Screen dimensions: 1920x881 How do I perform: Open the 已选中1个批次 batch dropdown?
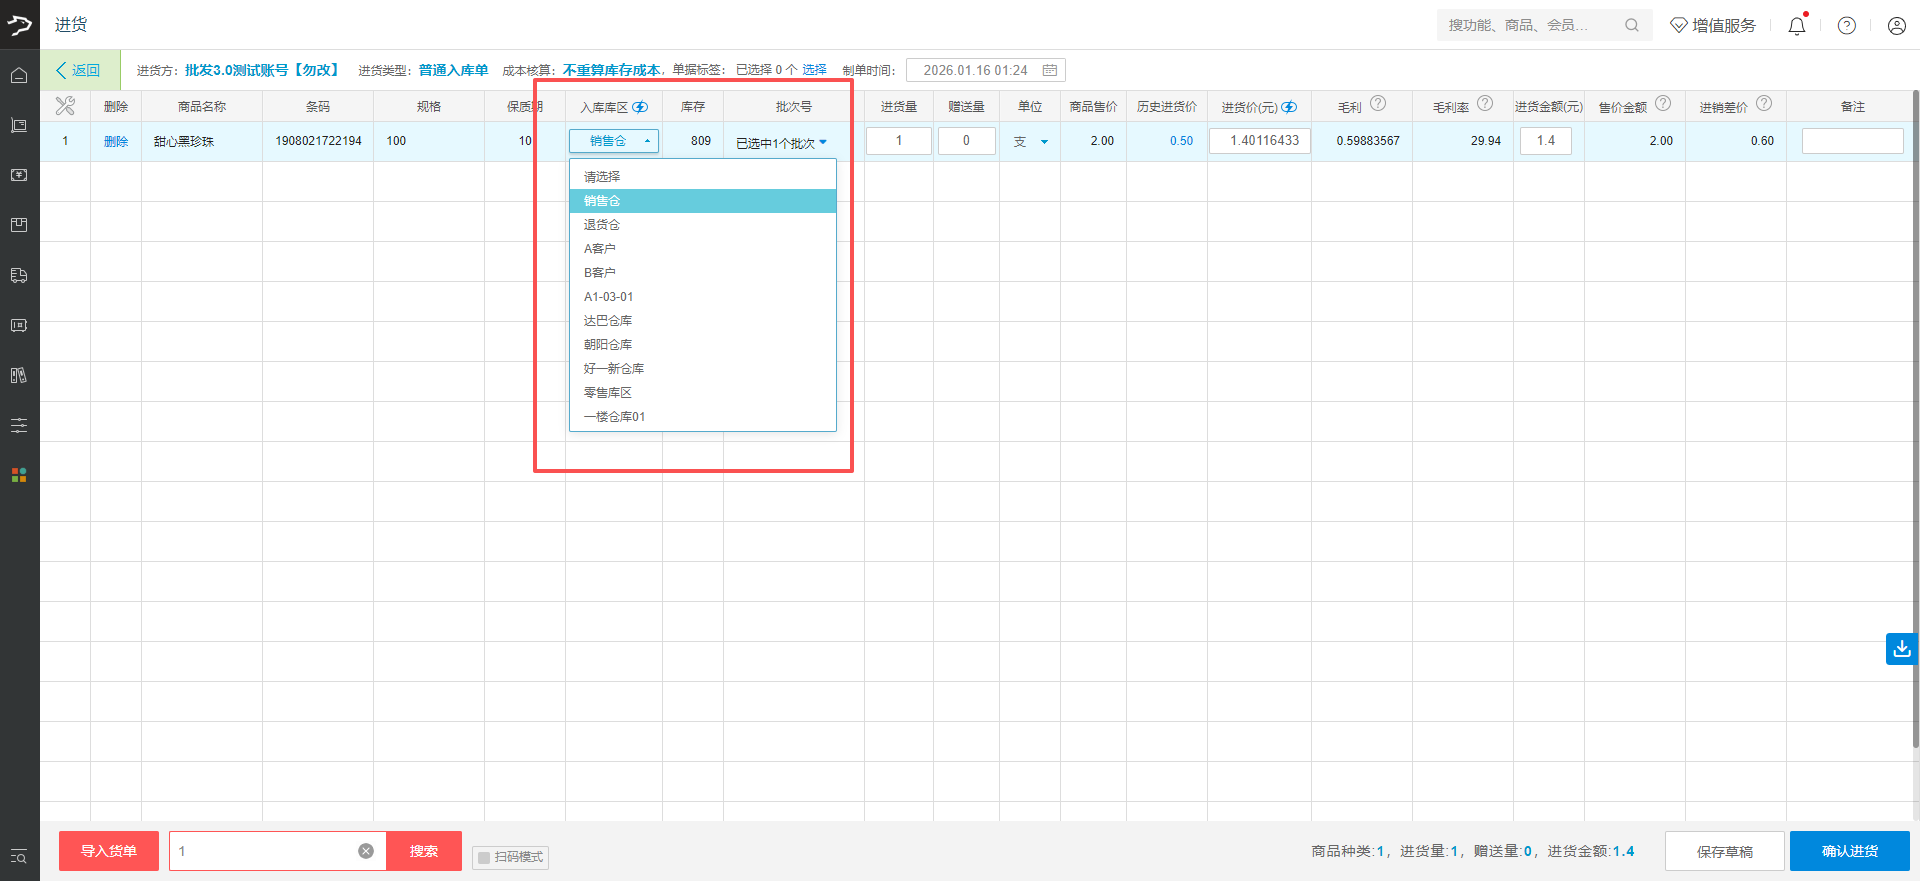pyautogui.click(x=781, y=143)
